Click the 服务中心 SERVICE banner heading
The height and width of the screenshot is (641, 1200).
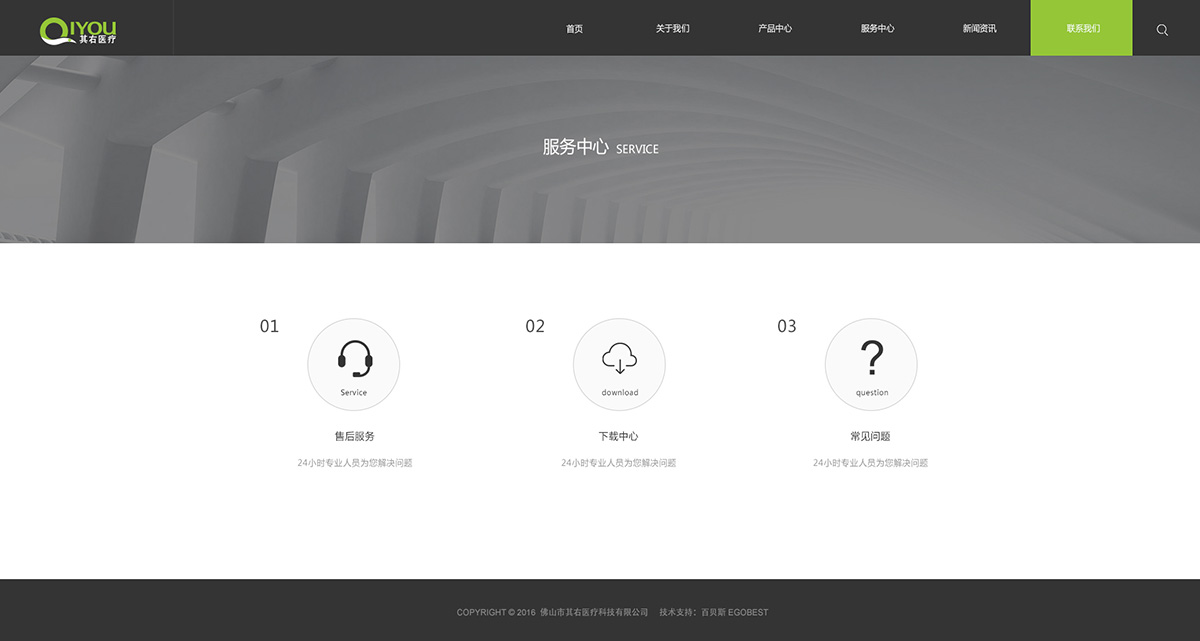click(x=600, y=148)
